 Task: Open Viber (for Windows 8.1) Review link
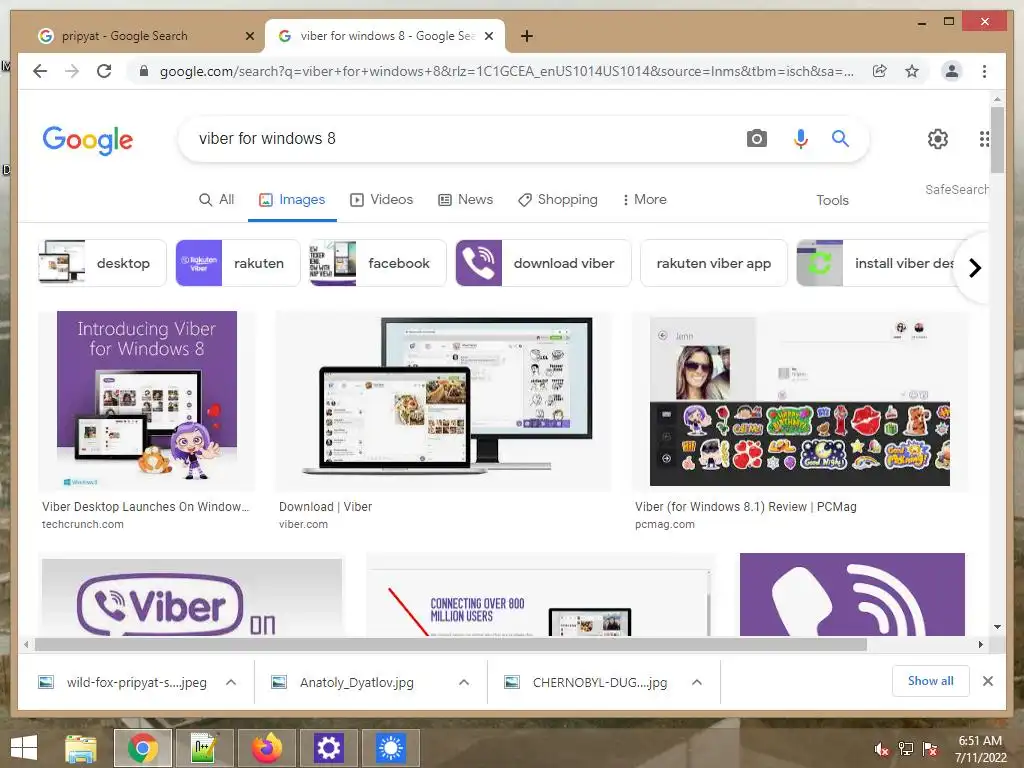pos(746,507)
